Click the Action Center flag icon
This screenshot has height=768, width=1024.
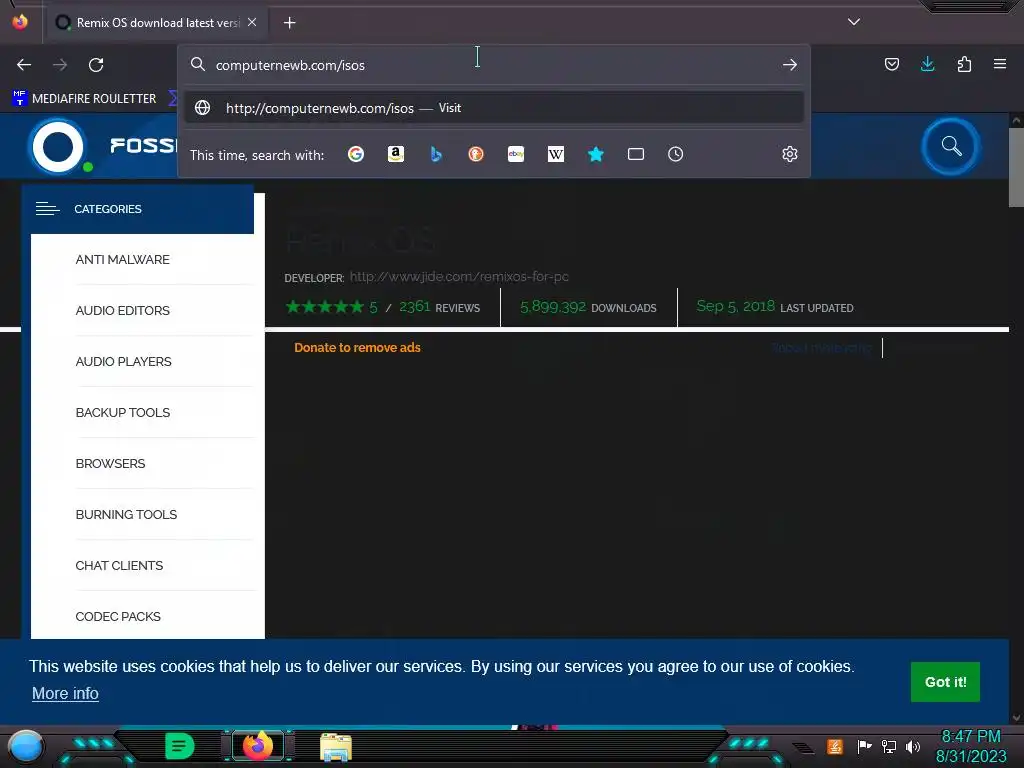tap(864, 746)
